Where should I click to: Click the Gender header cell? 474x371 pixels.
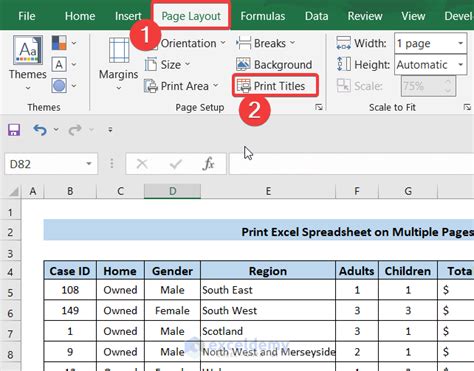172,271
